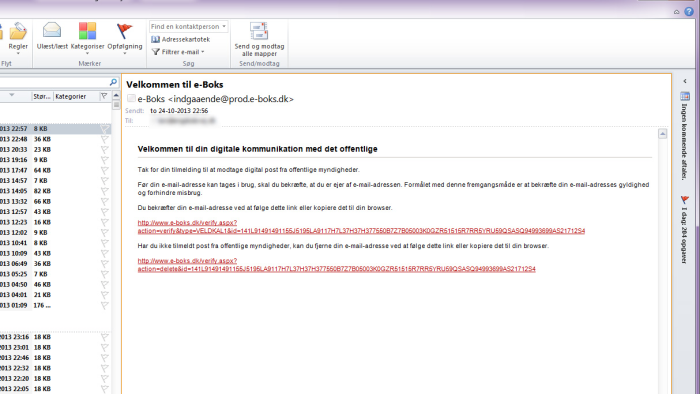The width and height of the screenshot is (700, 394).
Task: Select the 22:32 18 KB message
Action: click(x=55, y=368)
